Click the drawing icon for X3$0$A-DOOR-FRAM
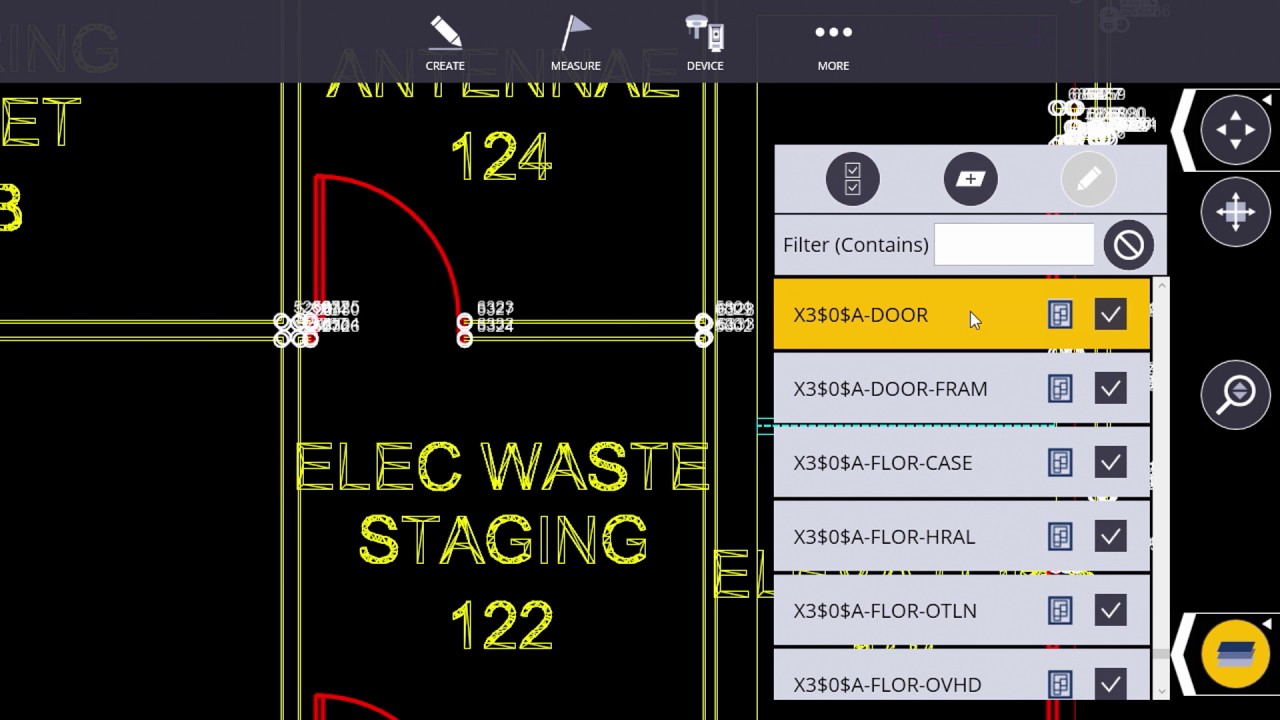The height and width of the screenshot is (720, 1280). click(x=1060, y=389)
